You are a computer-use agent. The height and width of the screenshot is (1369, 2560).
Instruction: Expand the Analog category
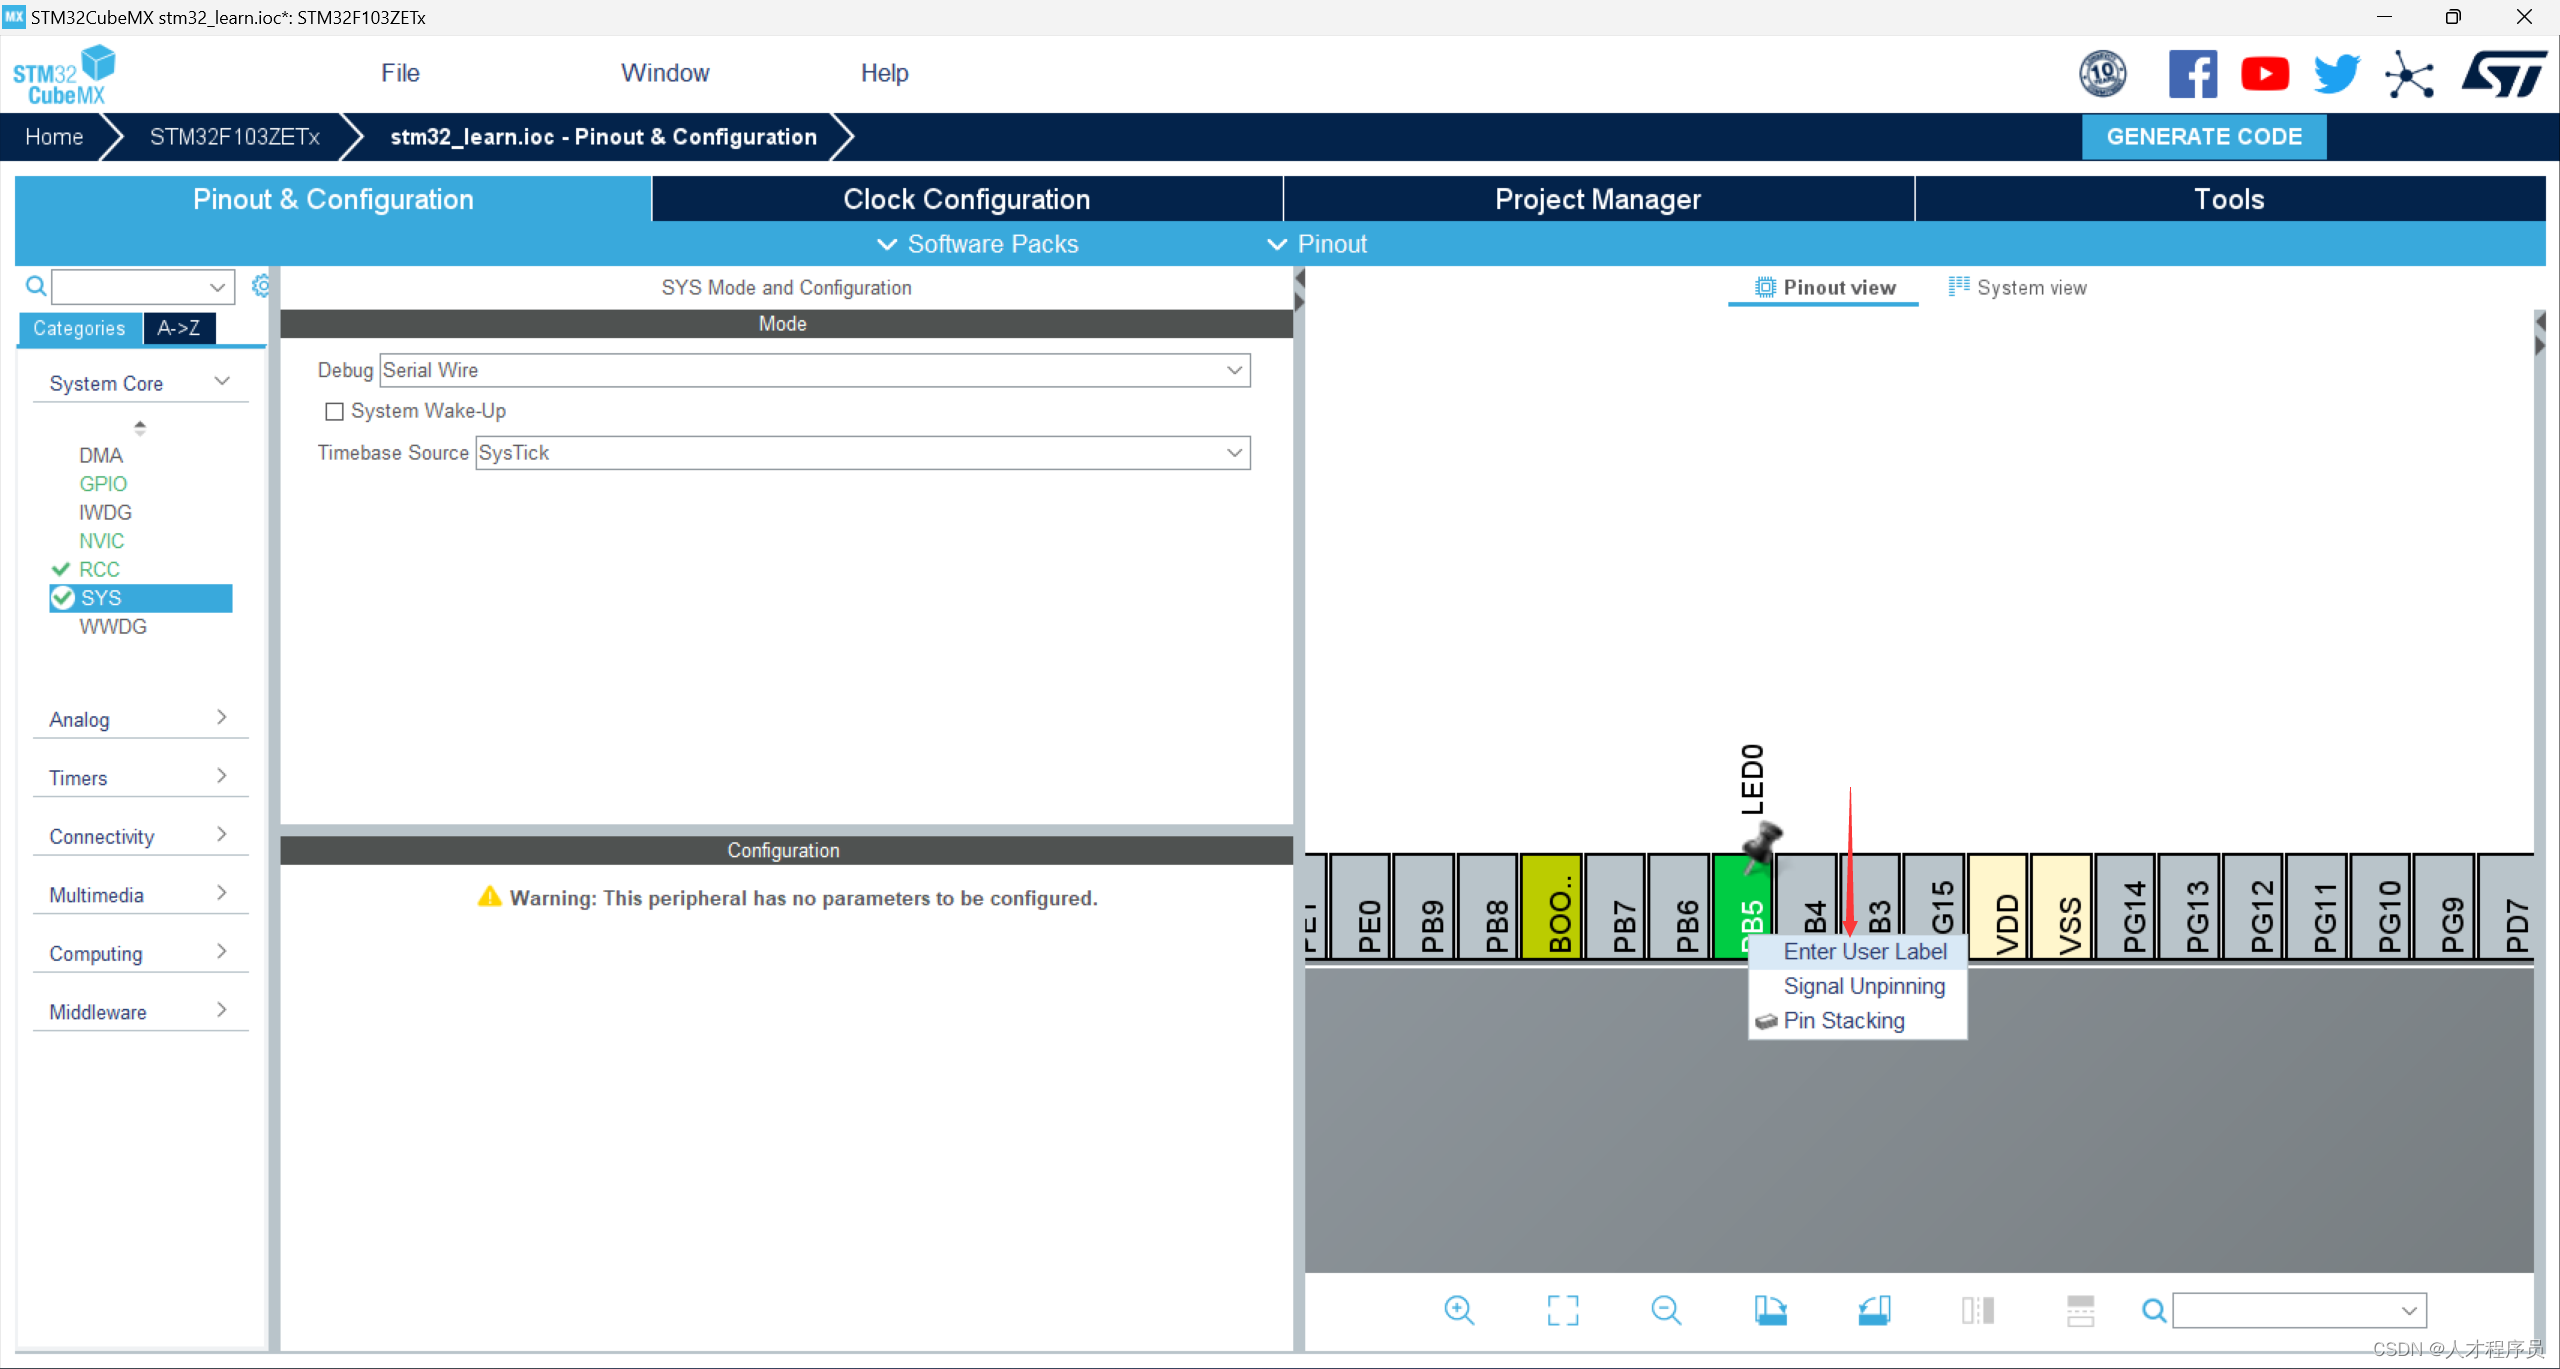(140, 719)
